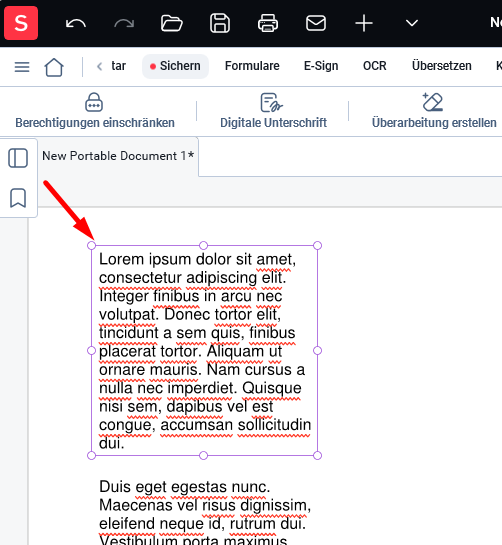Switch to the E-Sign tab

coord(321,66)
